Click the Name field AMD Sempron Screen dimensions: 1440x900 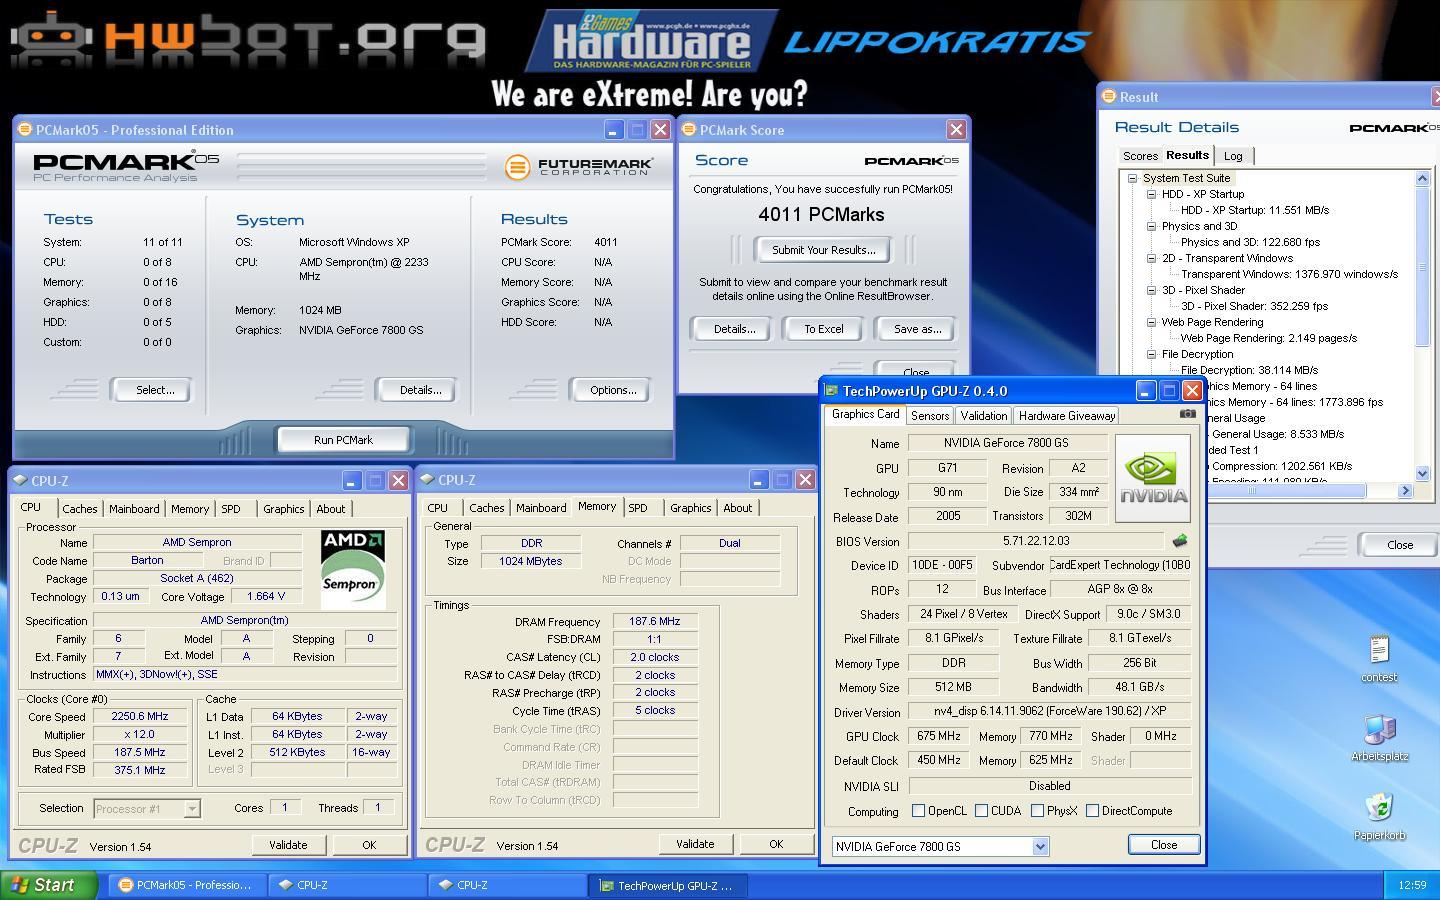tap(197, 542)
